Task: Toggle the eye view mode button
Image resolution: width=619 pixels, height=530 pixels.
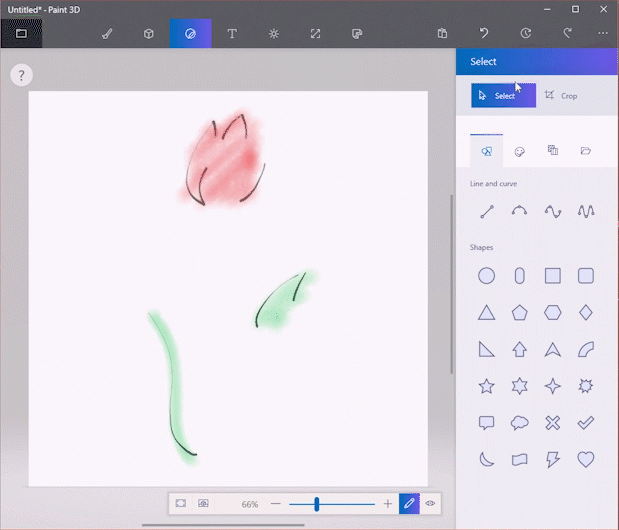Action: [x=431, y=504]
